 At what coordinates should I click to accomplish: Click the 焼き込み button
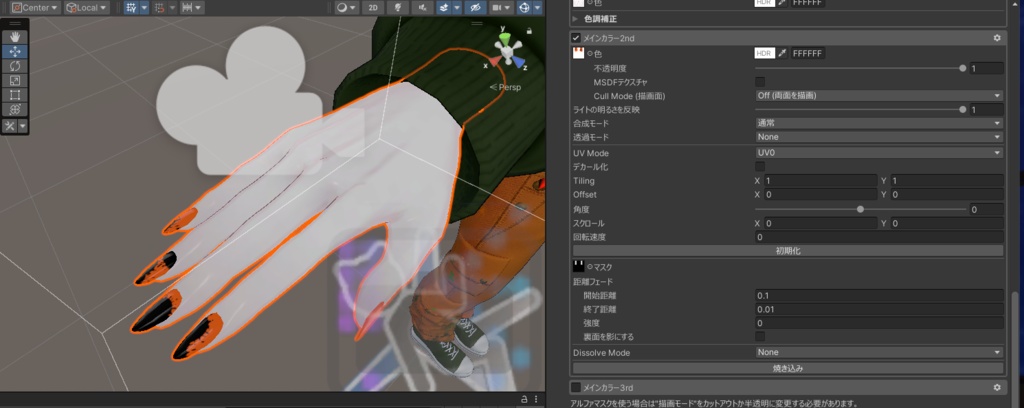click(788, 368)
